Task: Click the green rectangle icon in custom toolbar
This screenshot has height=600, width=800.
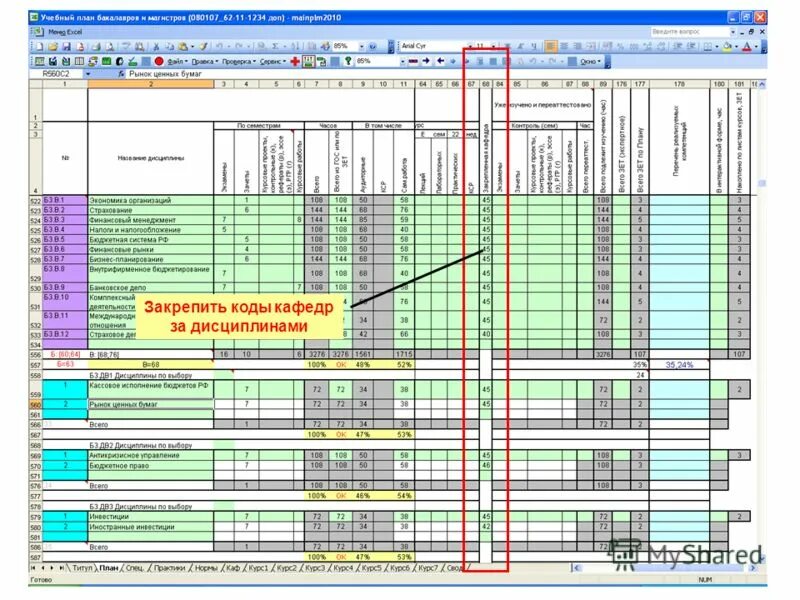Action: (106, 61)
